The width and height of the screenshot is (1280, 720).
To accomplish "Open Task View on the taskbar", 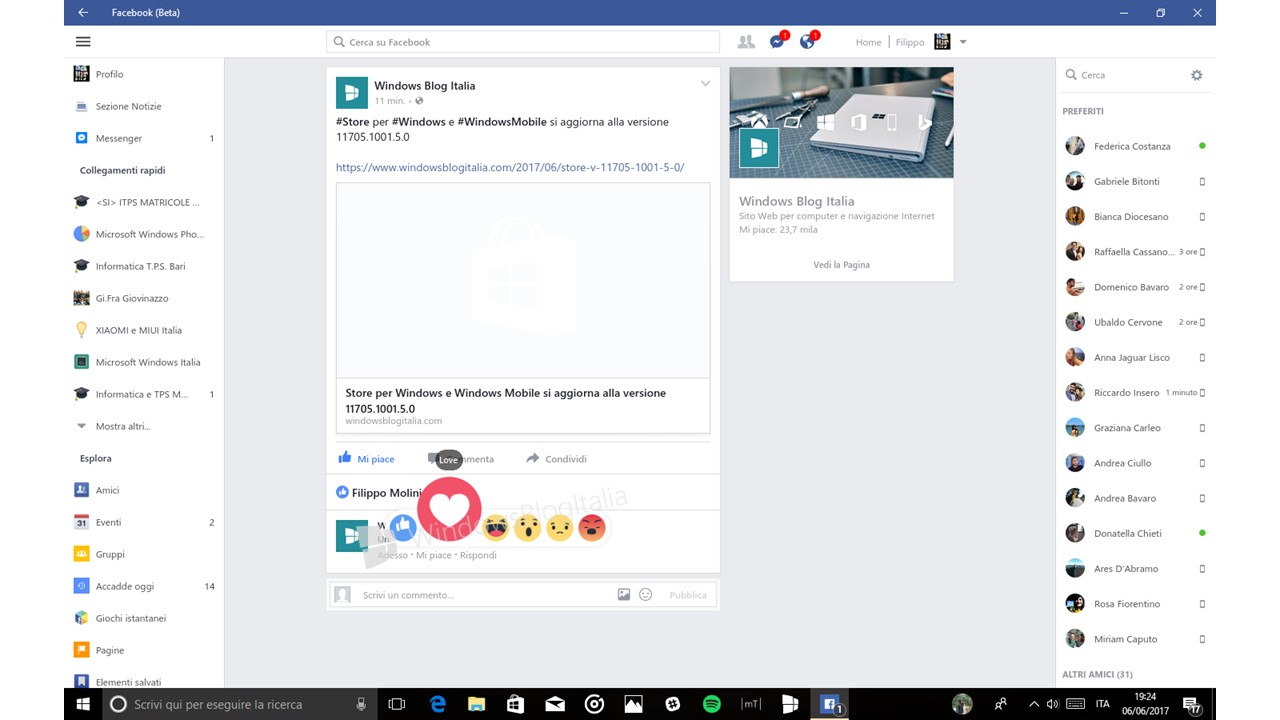I will [x=397, y=704].
